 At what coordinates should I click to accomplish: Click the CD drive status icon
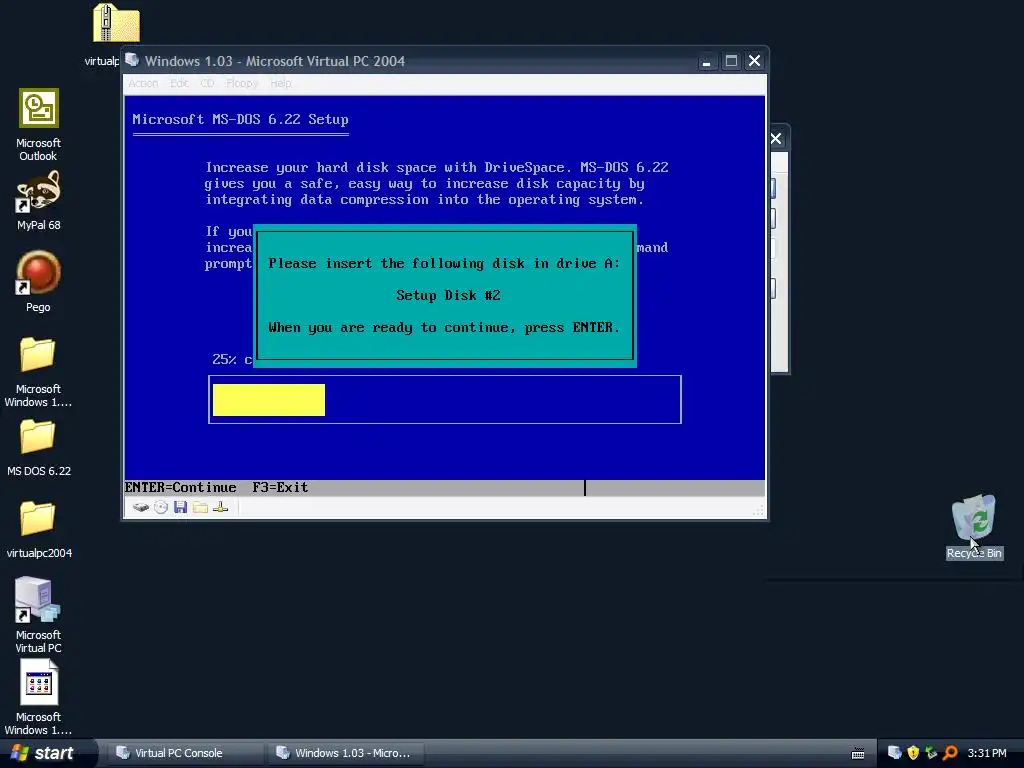pos(161,507)
